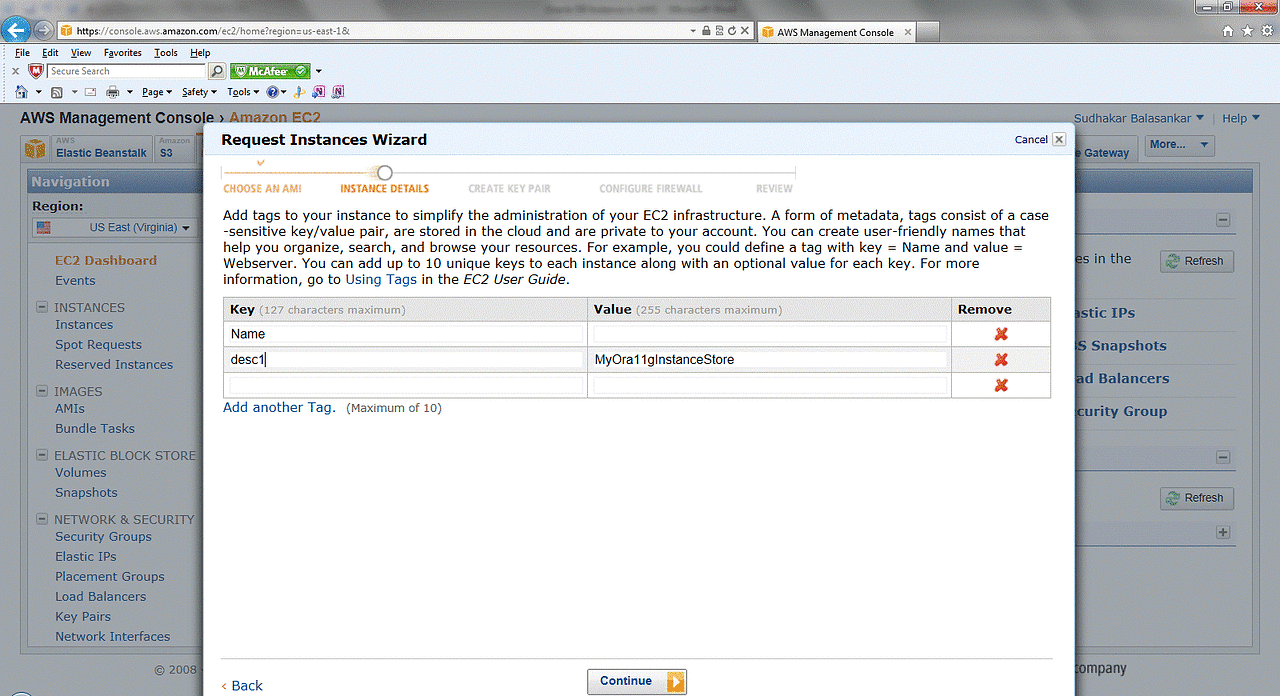Open the Edit menu

pos(50,53)
